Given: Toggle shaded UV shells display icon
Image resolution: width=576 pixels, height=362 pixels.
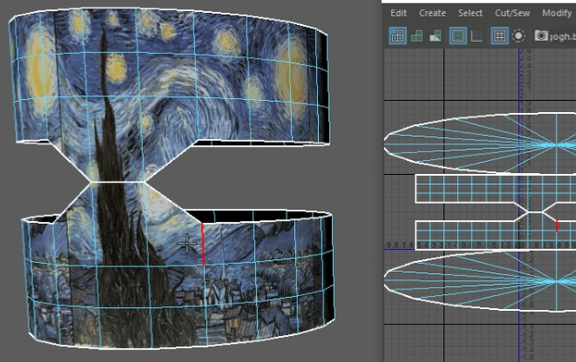Looking at the screenshot, I should click(417, 36).
